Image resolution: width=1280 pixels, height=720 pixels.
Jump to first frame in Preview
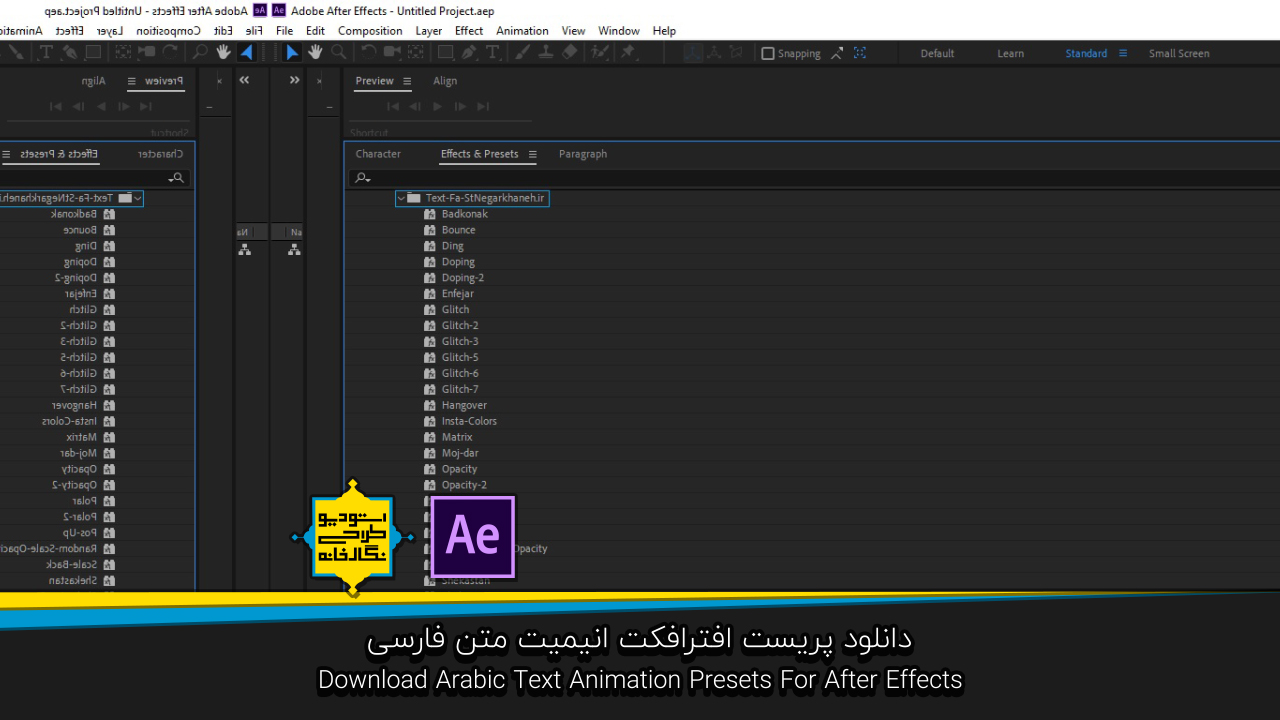point(393,106)
